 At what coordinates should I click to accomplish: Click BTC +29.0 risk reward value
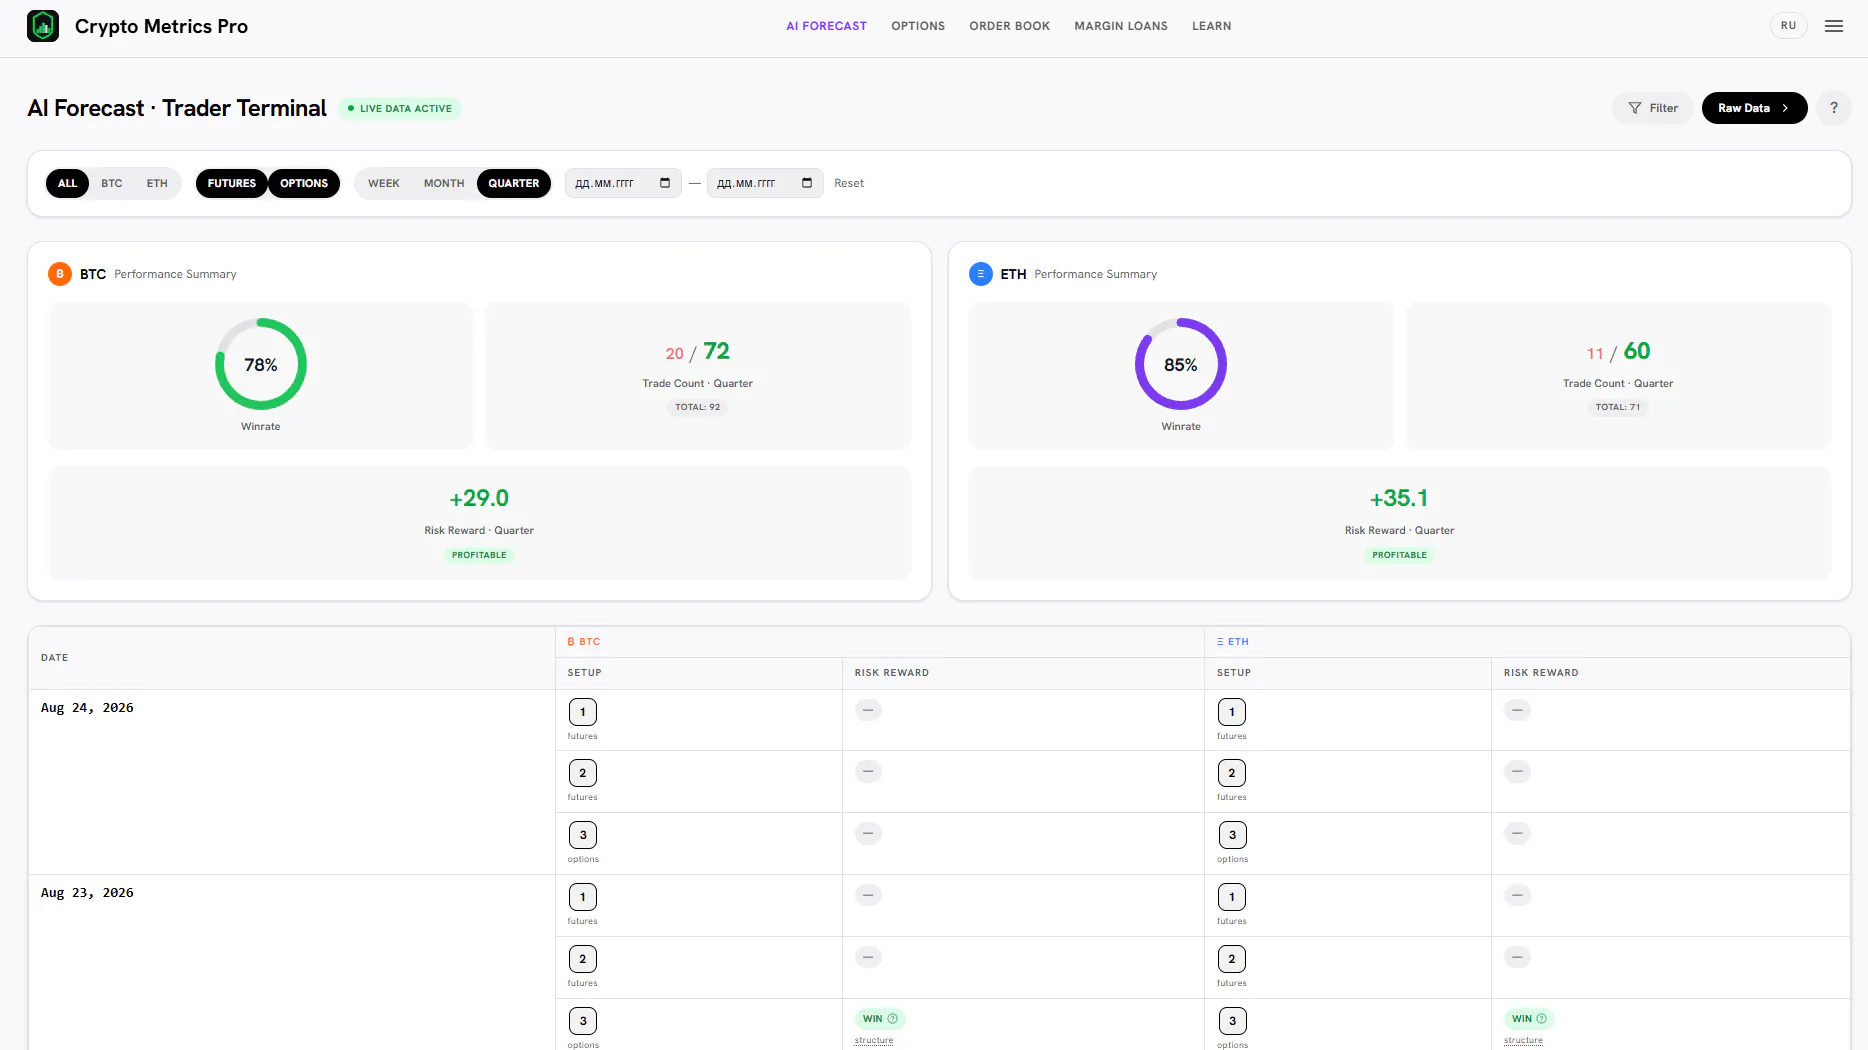click(479, 498)
